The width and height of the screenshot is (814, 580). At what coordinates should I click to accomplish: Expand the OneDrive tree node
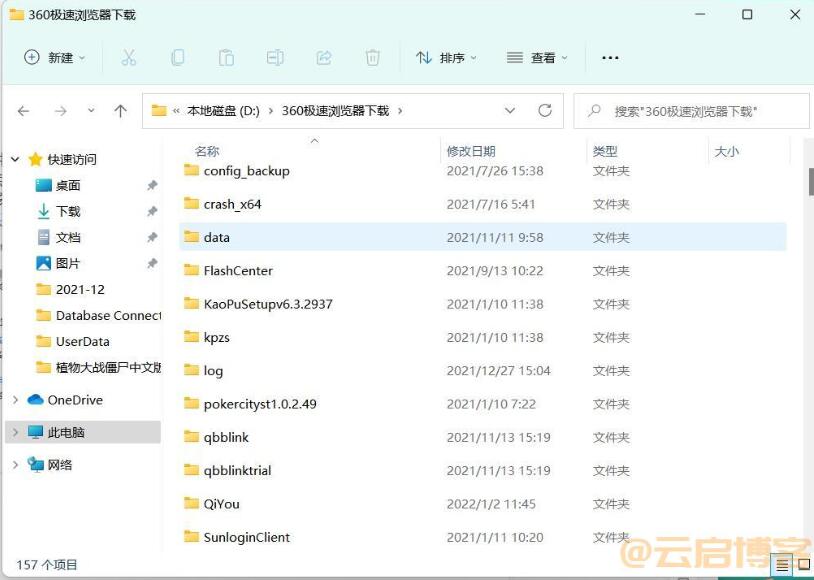point(15,399)
